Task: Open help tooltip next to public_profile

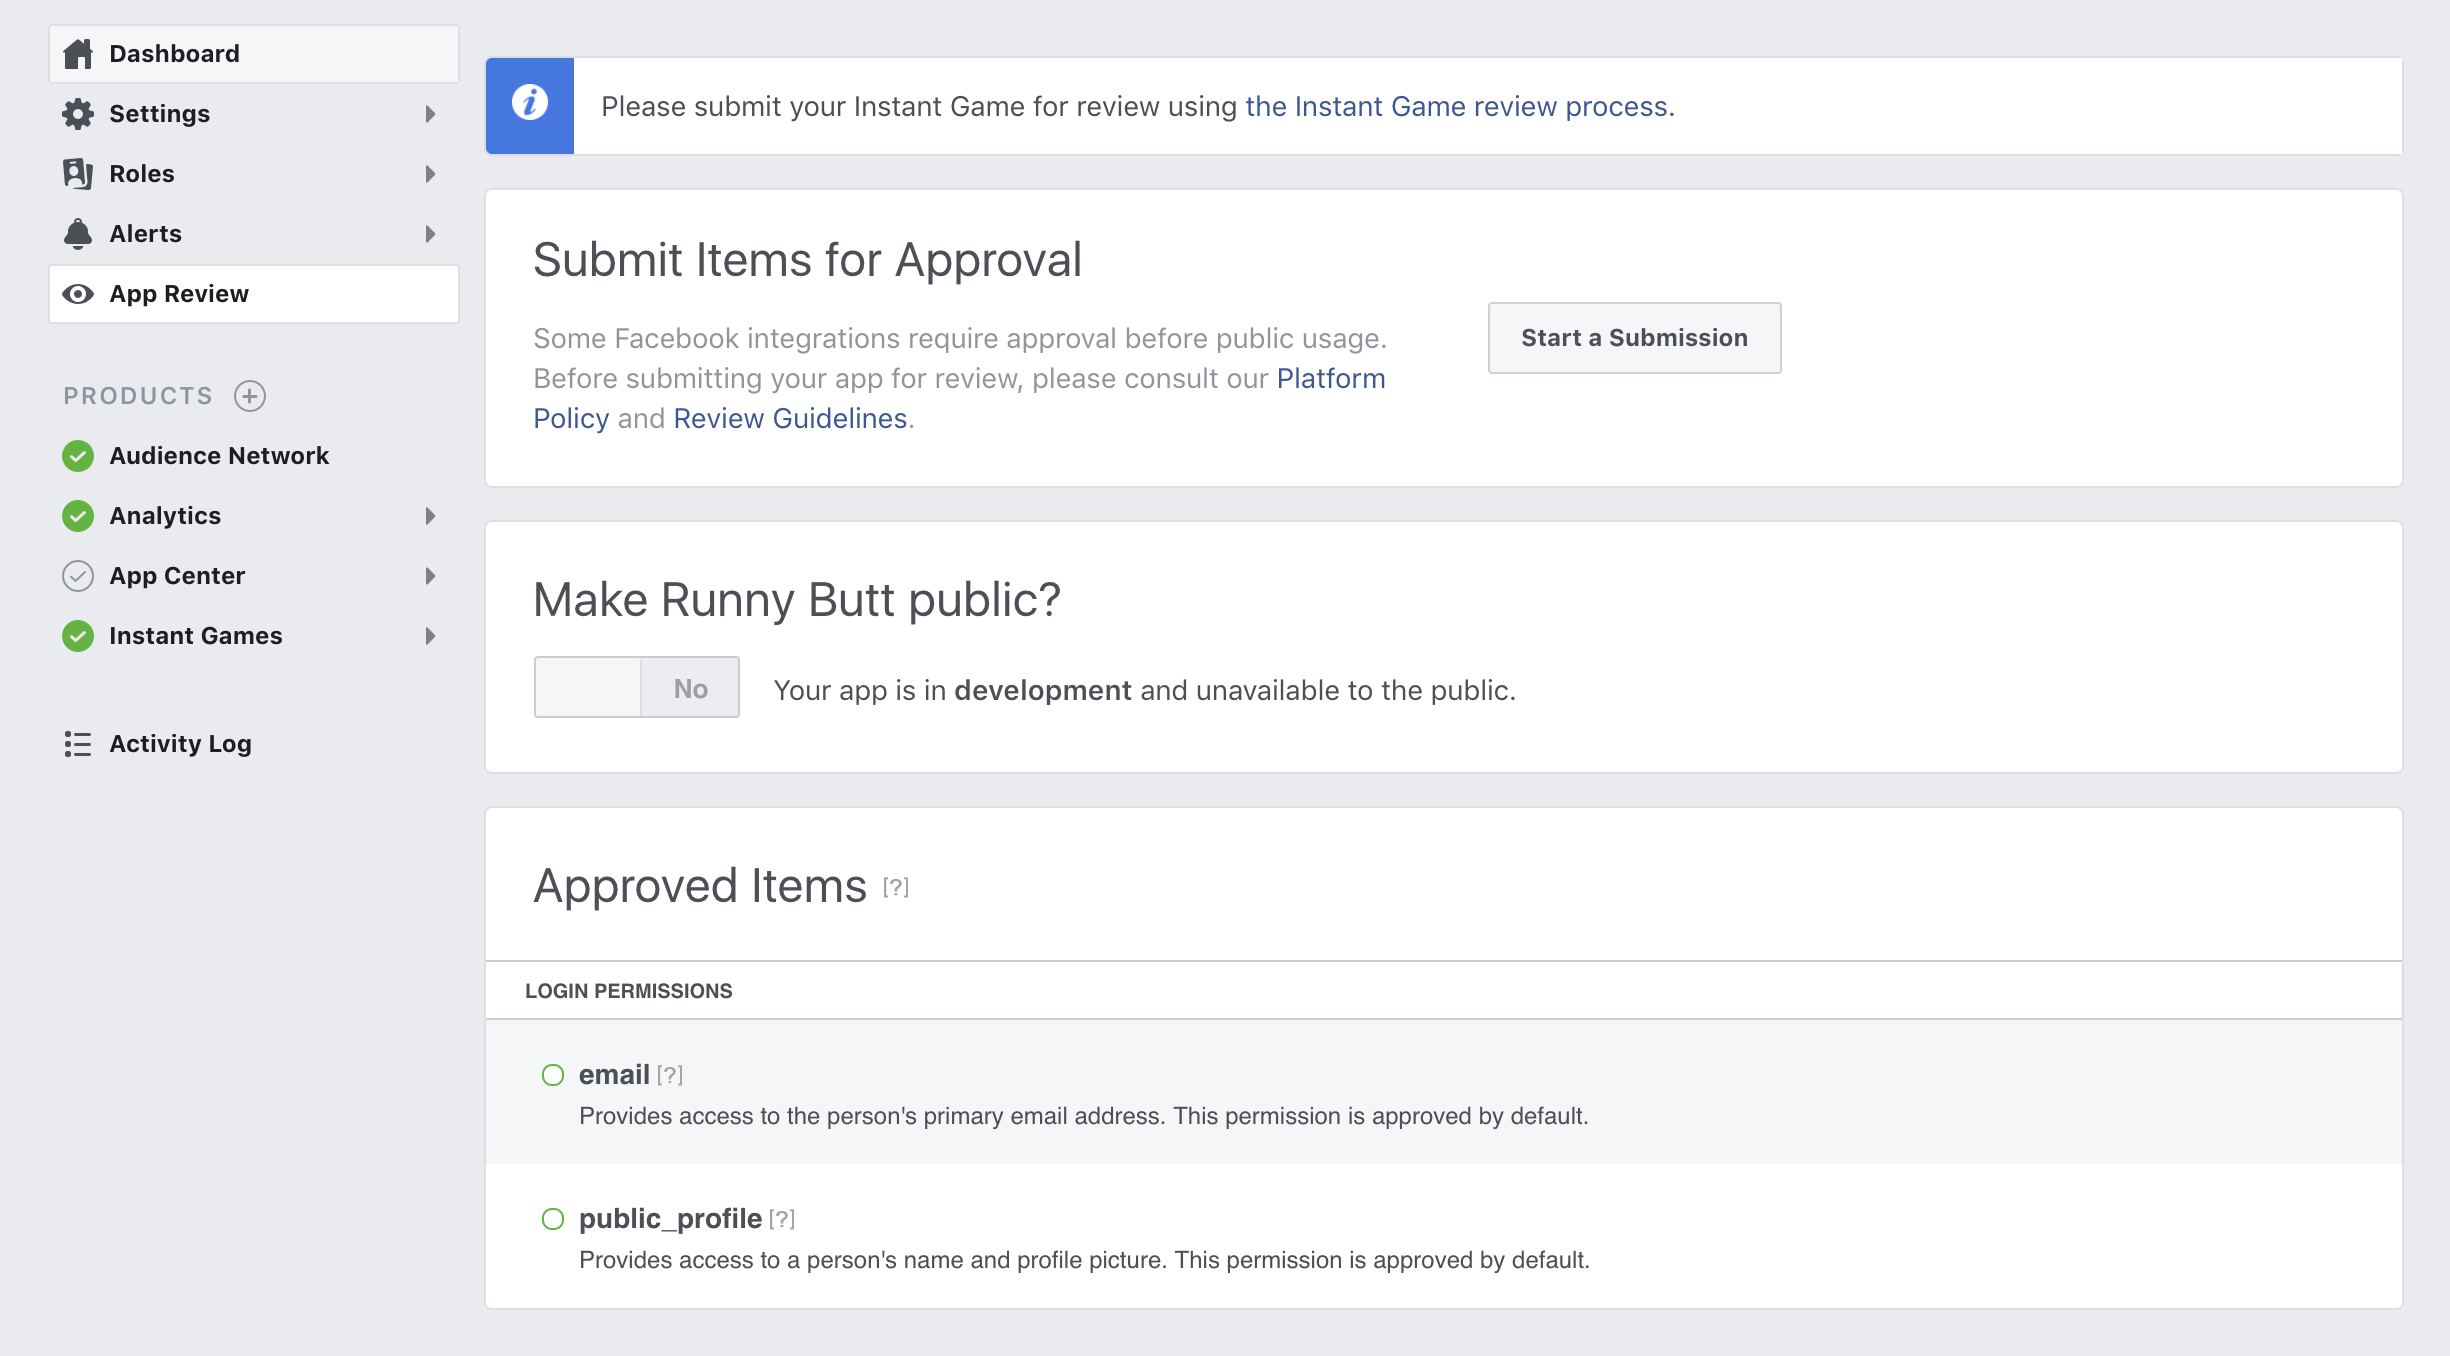Action: coord(782,1219)
